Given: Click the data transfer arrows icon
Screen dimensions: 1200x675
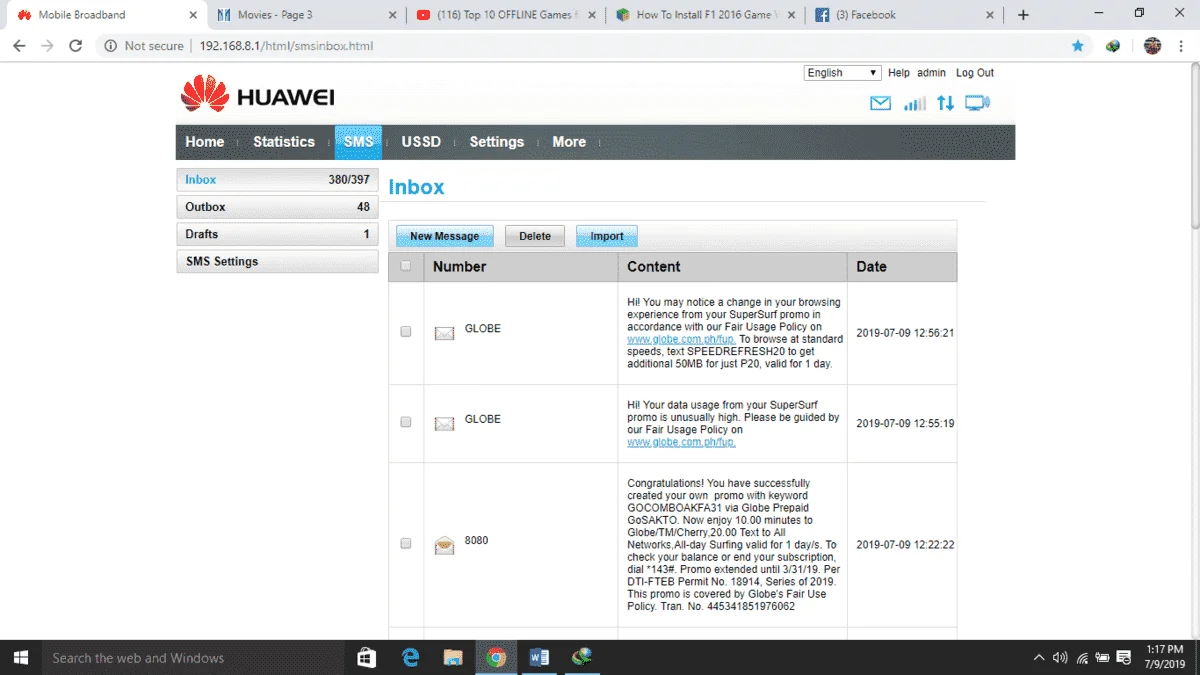Looking at the screenshot, I should point(945,103).
